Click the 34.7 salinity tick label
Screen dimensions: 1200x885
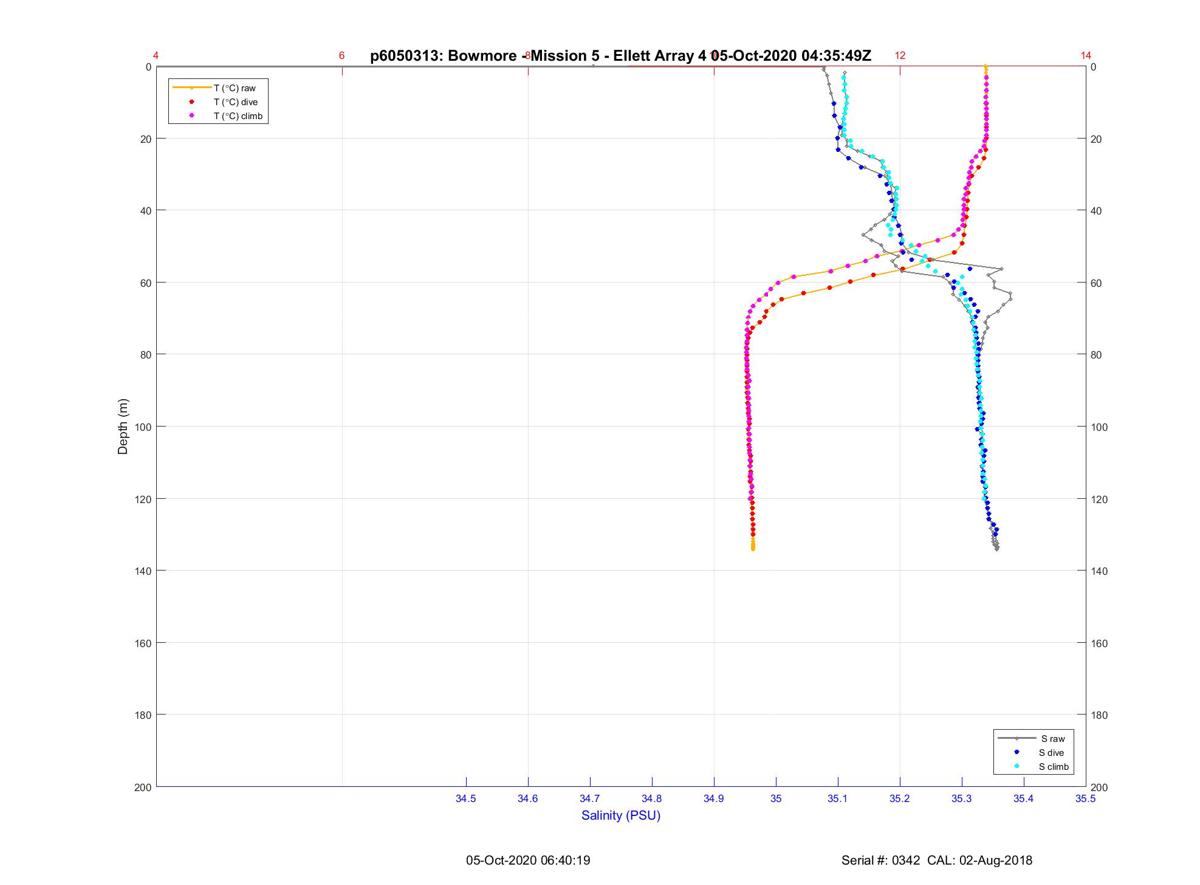[x=590, y=798]
